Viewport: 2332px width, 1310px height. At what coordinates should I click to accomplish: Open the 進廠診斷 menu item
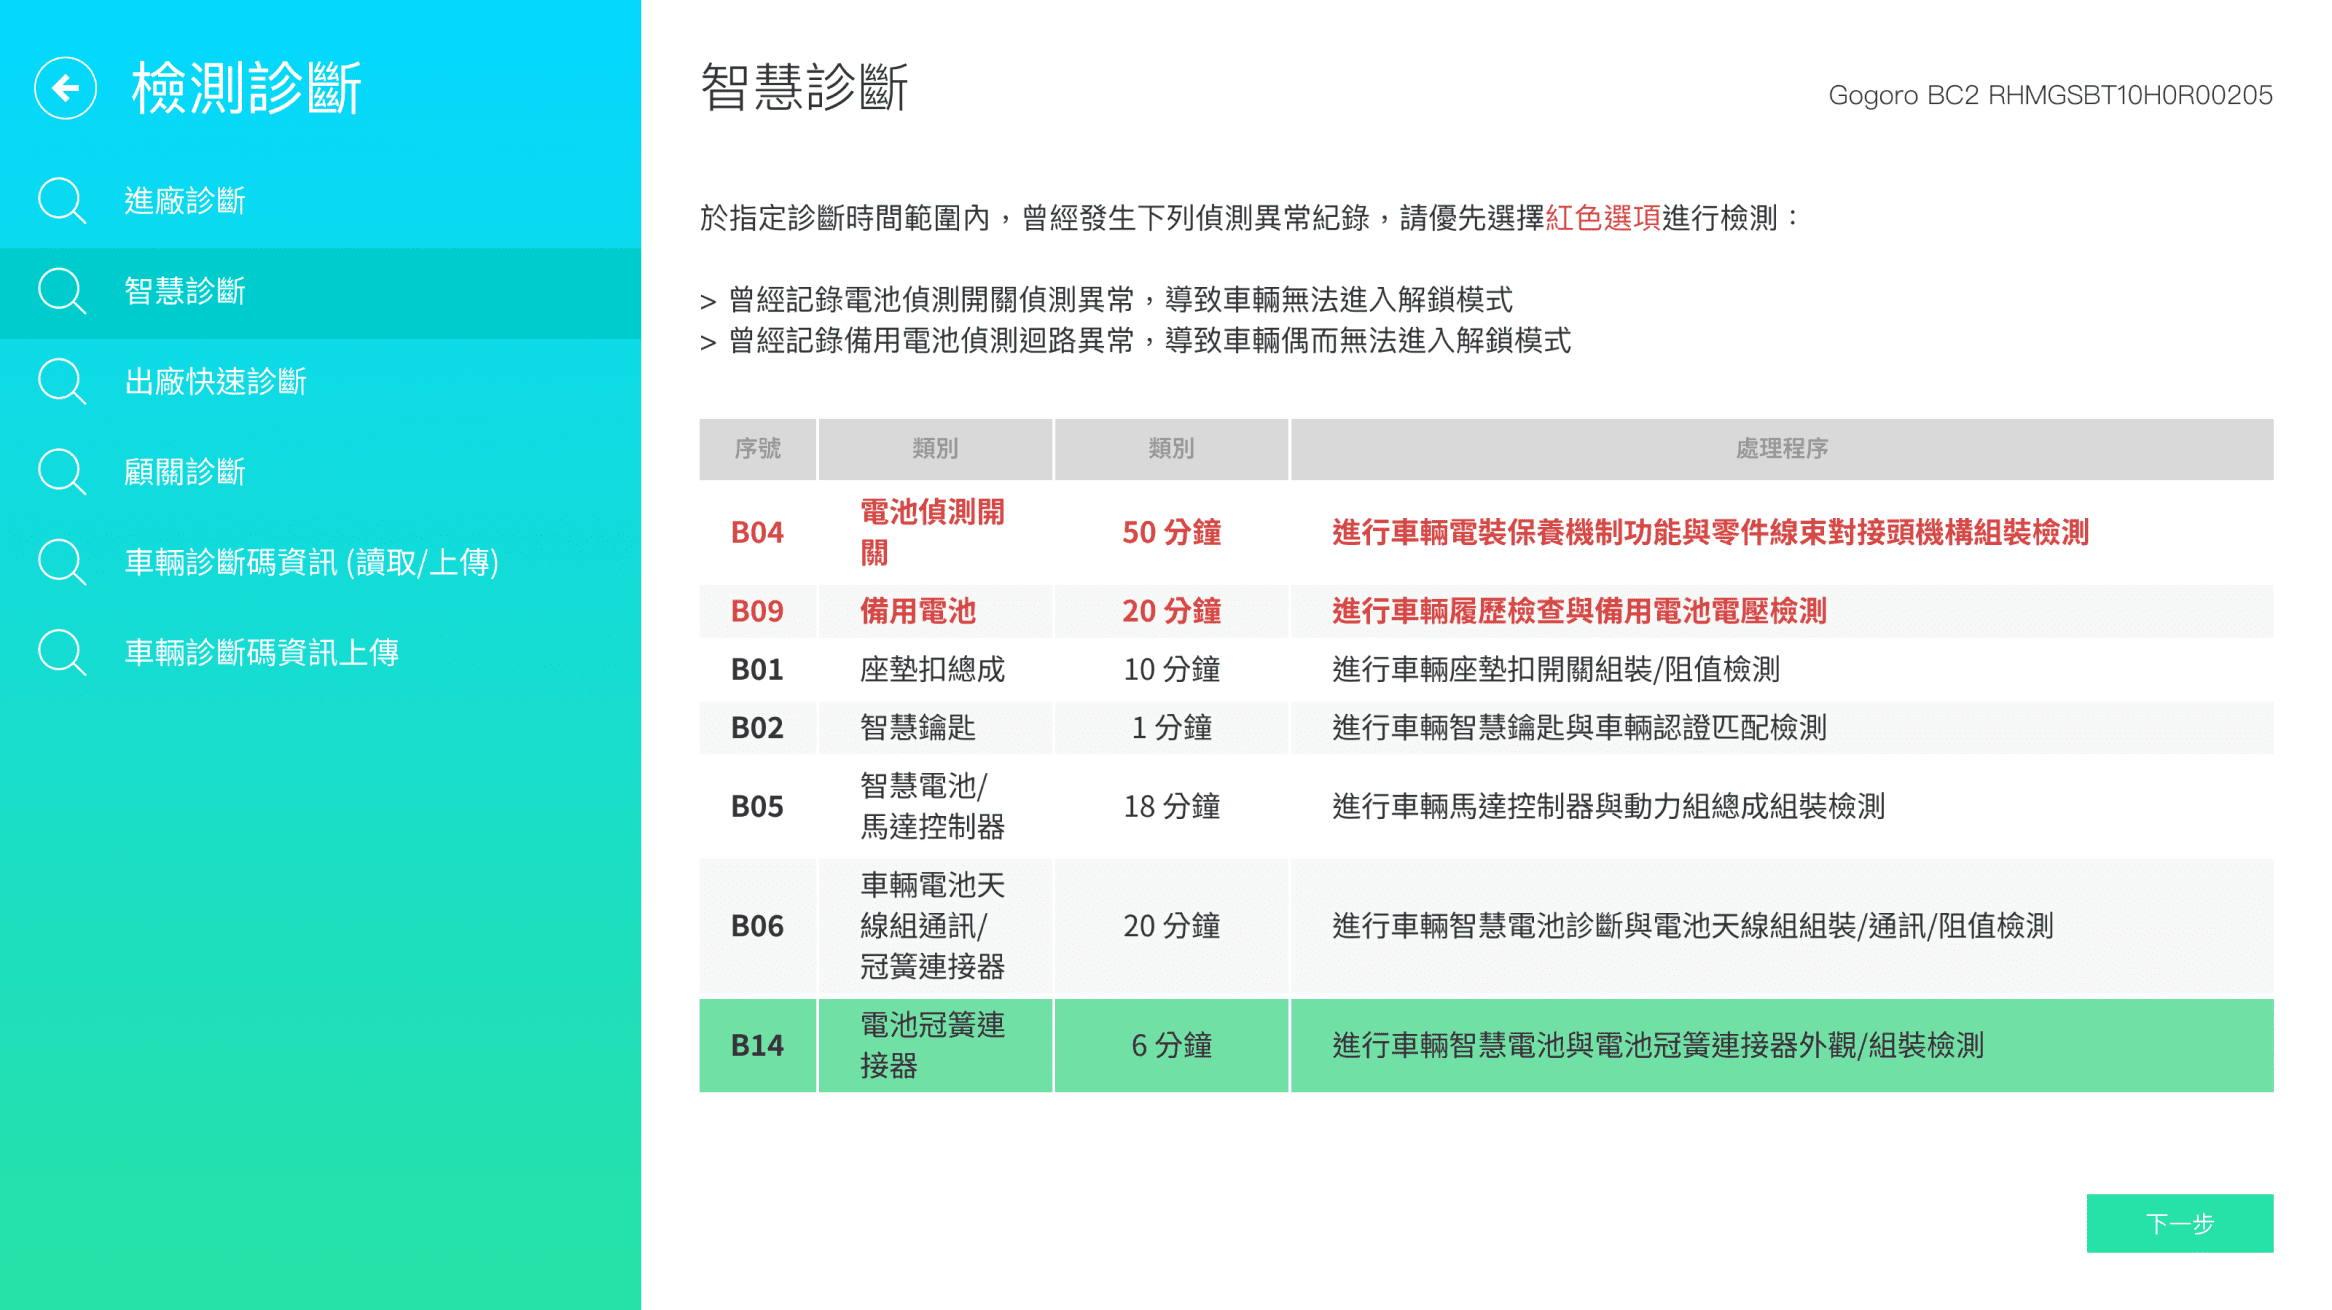(185, 201)
